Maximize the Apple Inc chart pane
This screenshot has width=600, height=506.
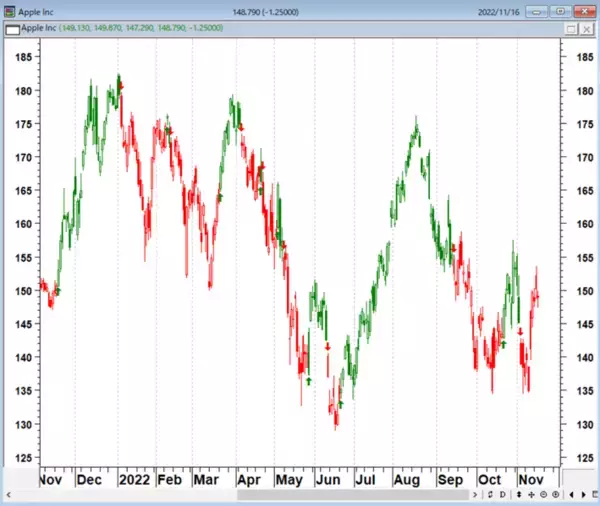(x=571, y=29)
